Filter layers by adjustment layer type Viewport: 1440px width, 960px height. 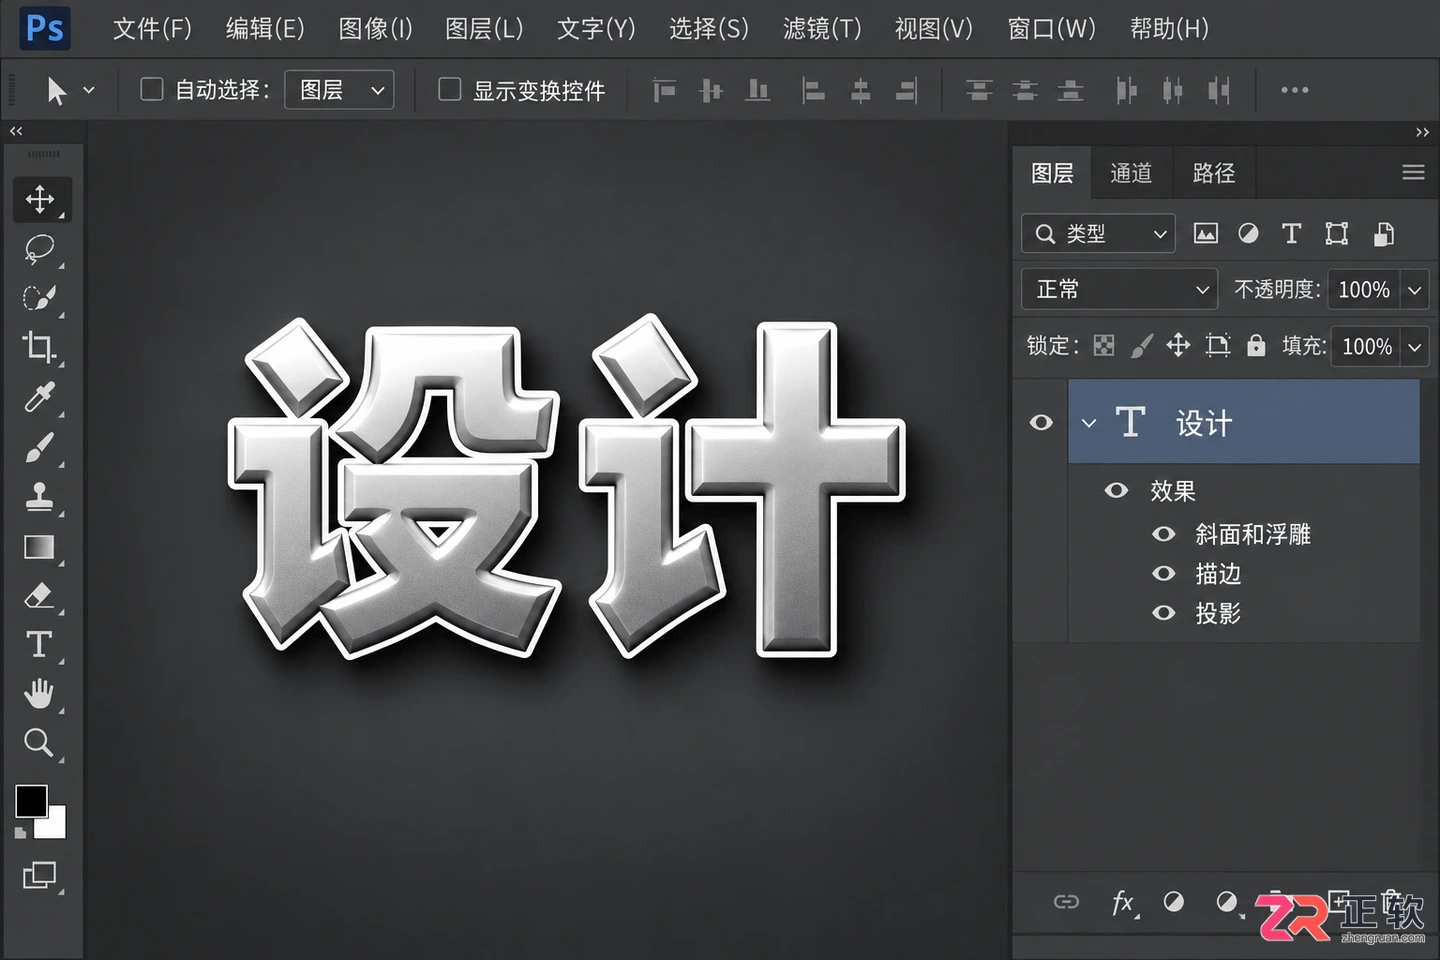coord(1248,234)
